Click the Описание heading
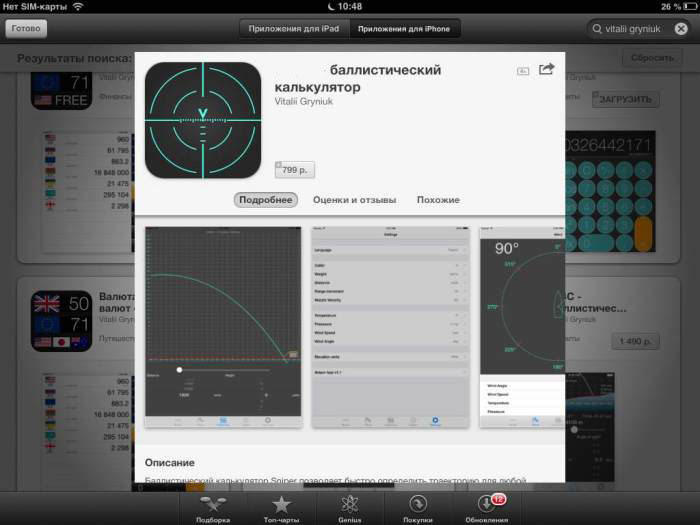Image resolution: width=700 pixels, height=525 pixels. (x=170, y=463)
